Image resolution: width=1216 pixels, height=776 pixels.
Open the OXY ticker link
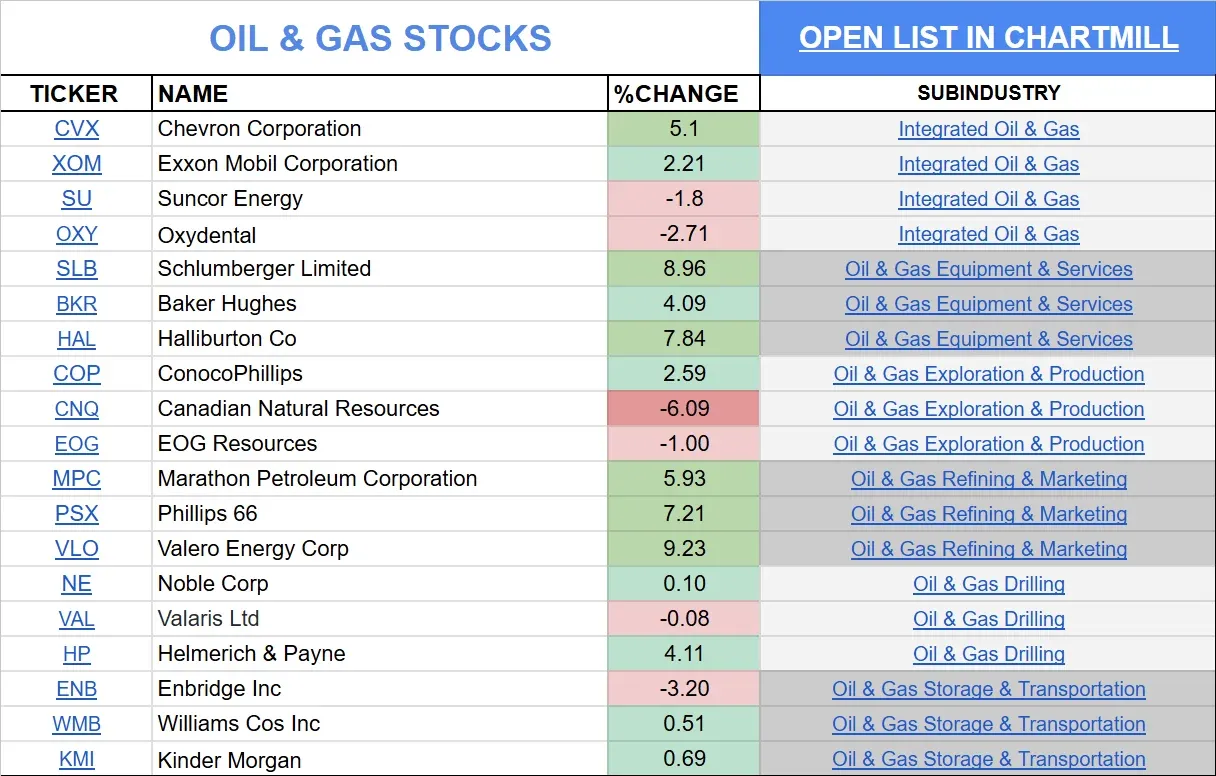tap(76, 233)
